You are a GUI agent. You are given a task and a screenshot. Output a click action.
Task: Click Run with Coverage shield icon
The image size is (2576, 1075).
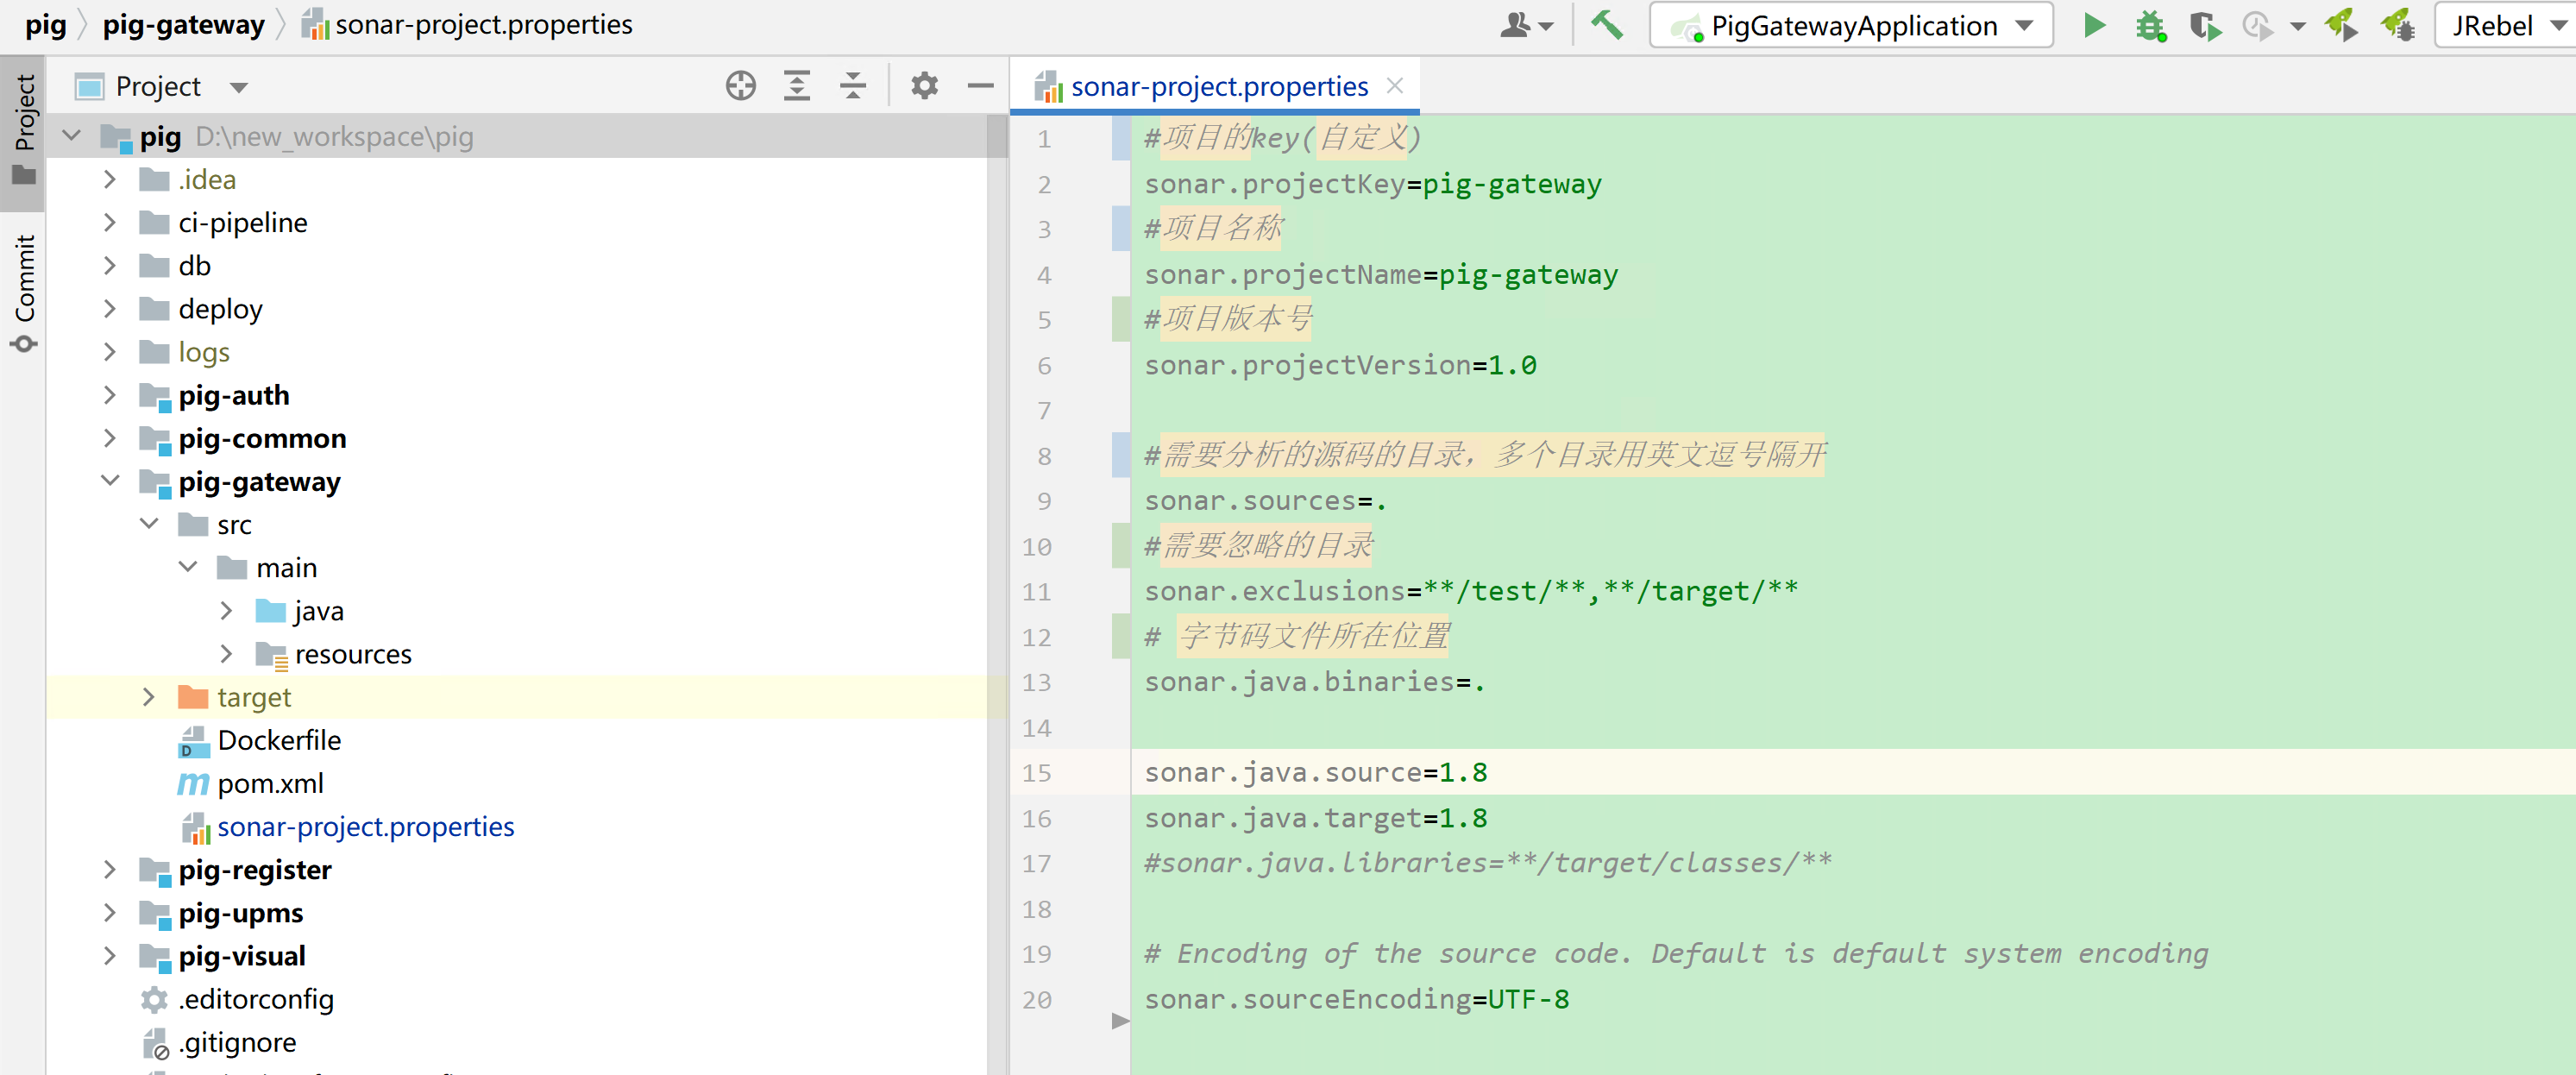click(2204, 26)
